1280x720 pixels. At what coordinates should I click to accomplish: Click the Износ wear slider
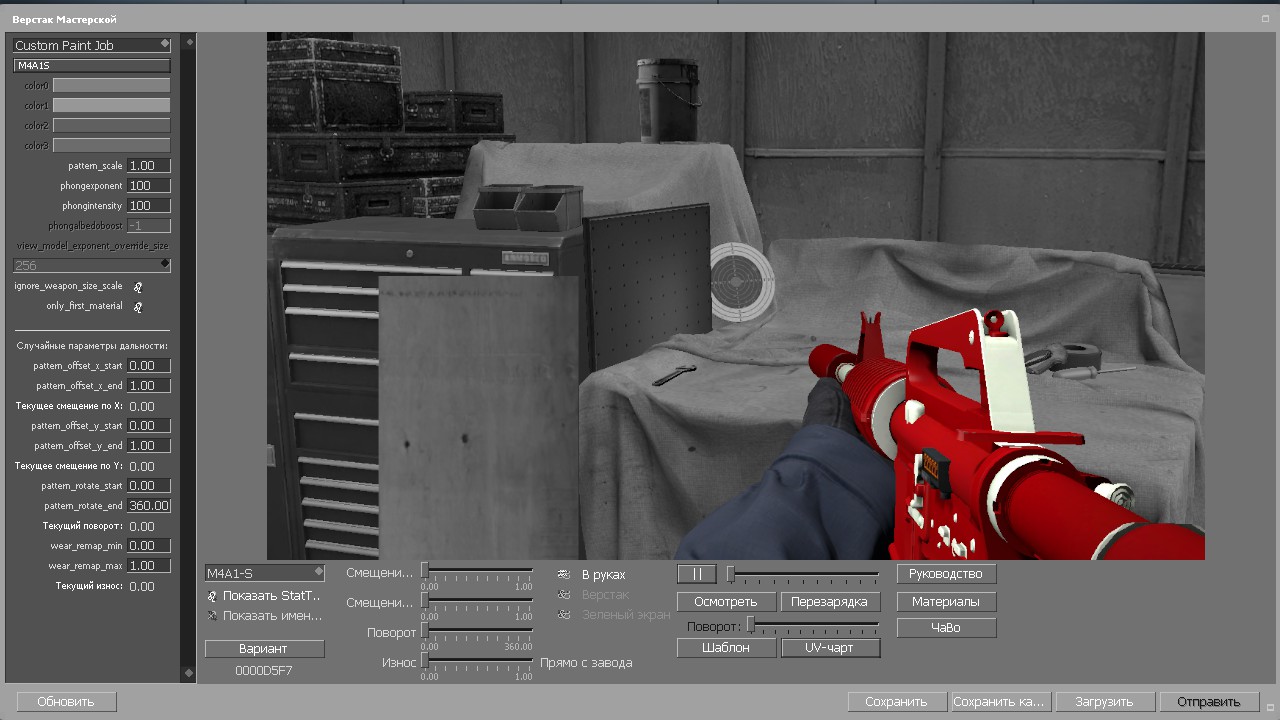click(x=477, y=661)
